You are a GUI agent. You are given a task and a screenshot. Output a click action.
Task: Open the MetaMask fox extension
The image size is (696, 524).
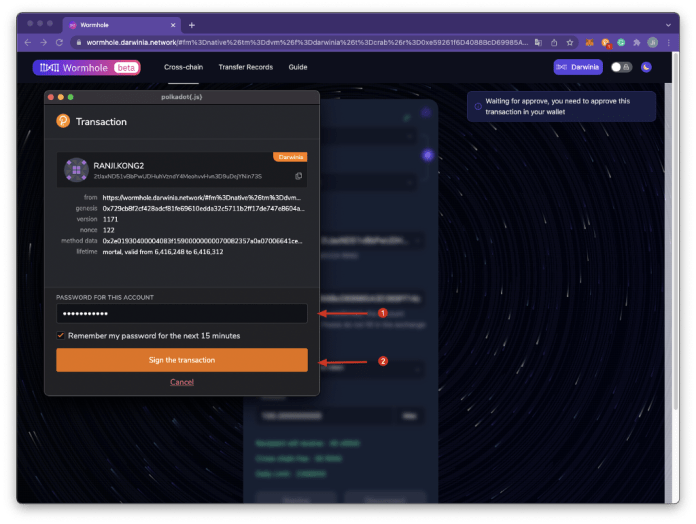point(589,43)
